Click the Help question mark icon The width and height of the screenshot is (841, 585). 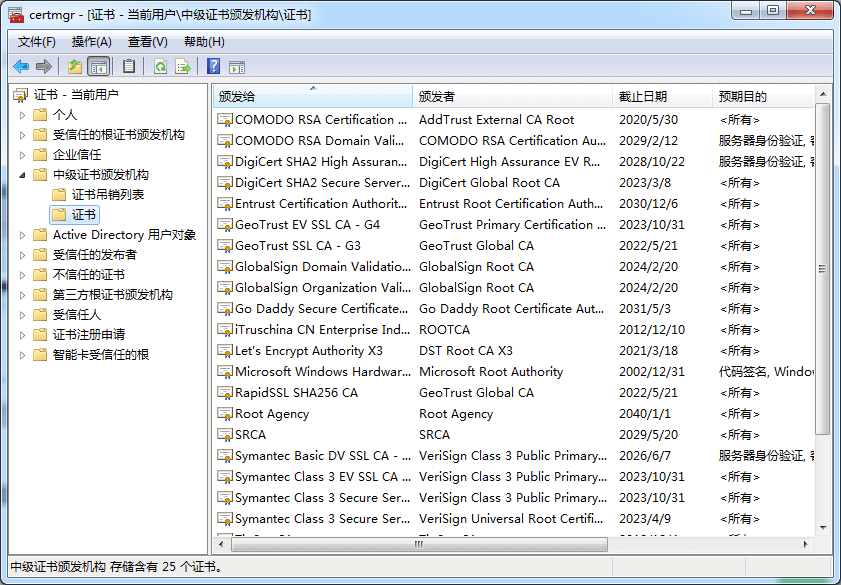pos(213,66)
